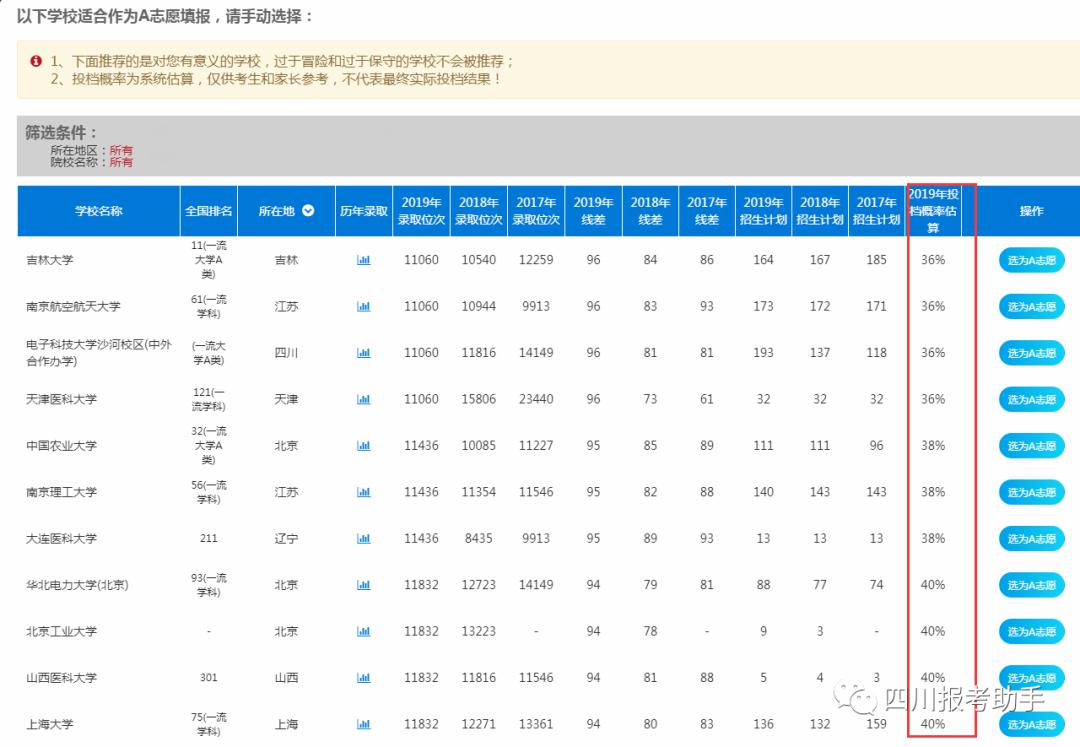Select 电子科技大学沙河校区 as A志愿
Screen dimensions: 1080x747
point(1031,353)
